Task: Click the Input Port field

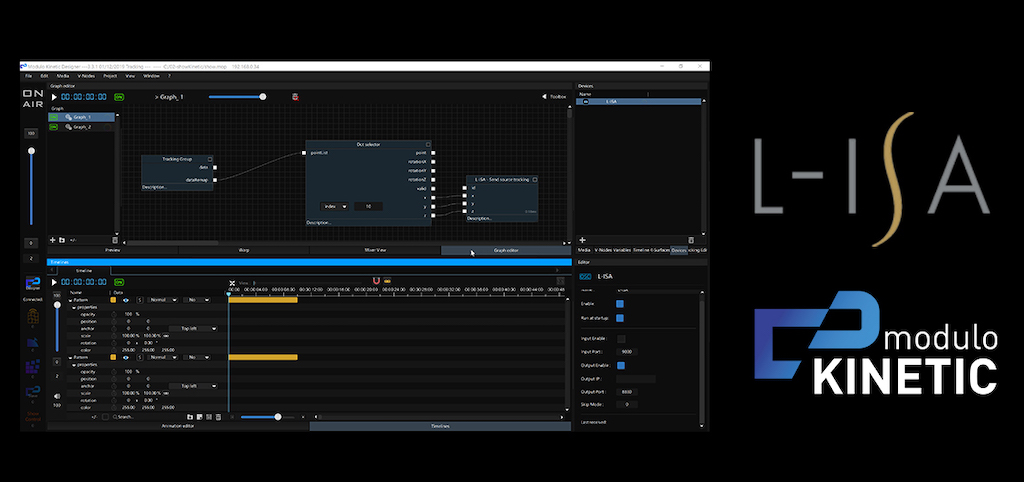Action: [x=628, y=352]
